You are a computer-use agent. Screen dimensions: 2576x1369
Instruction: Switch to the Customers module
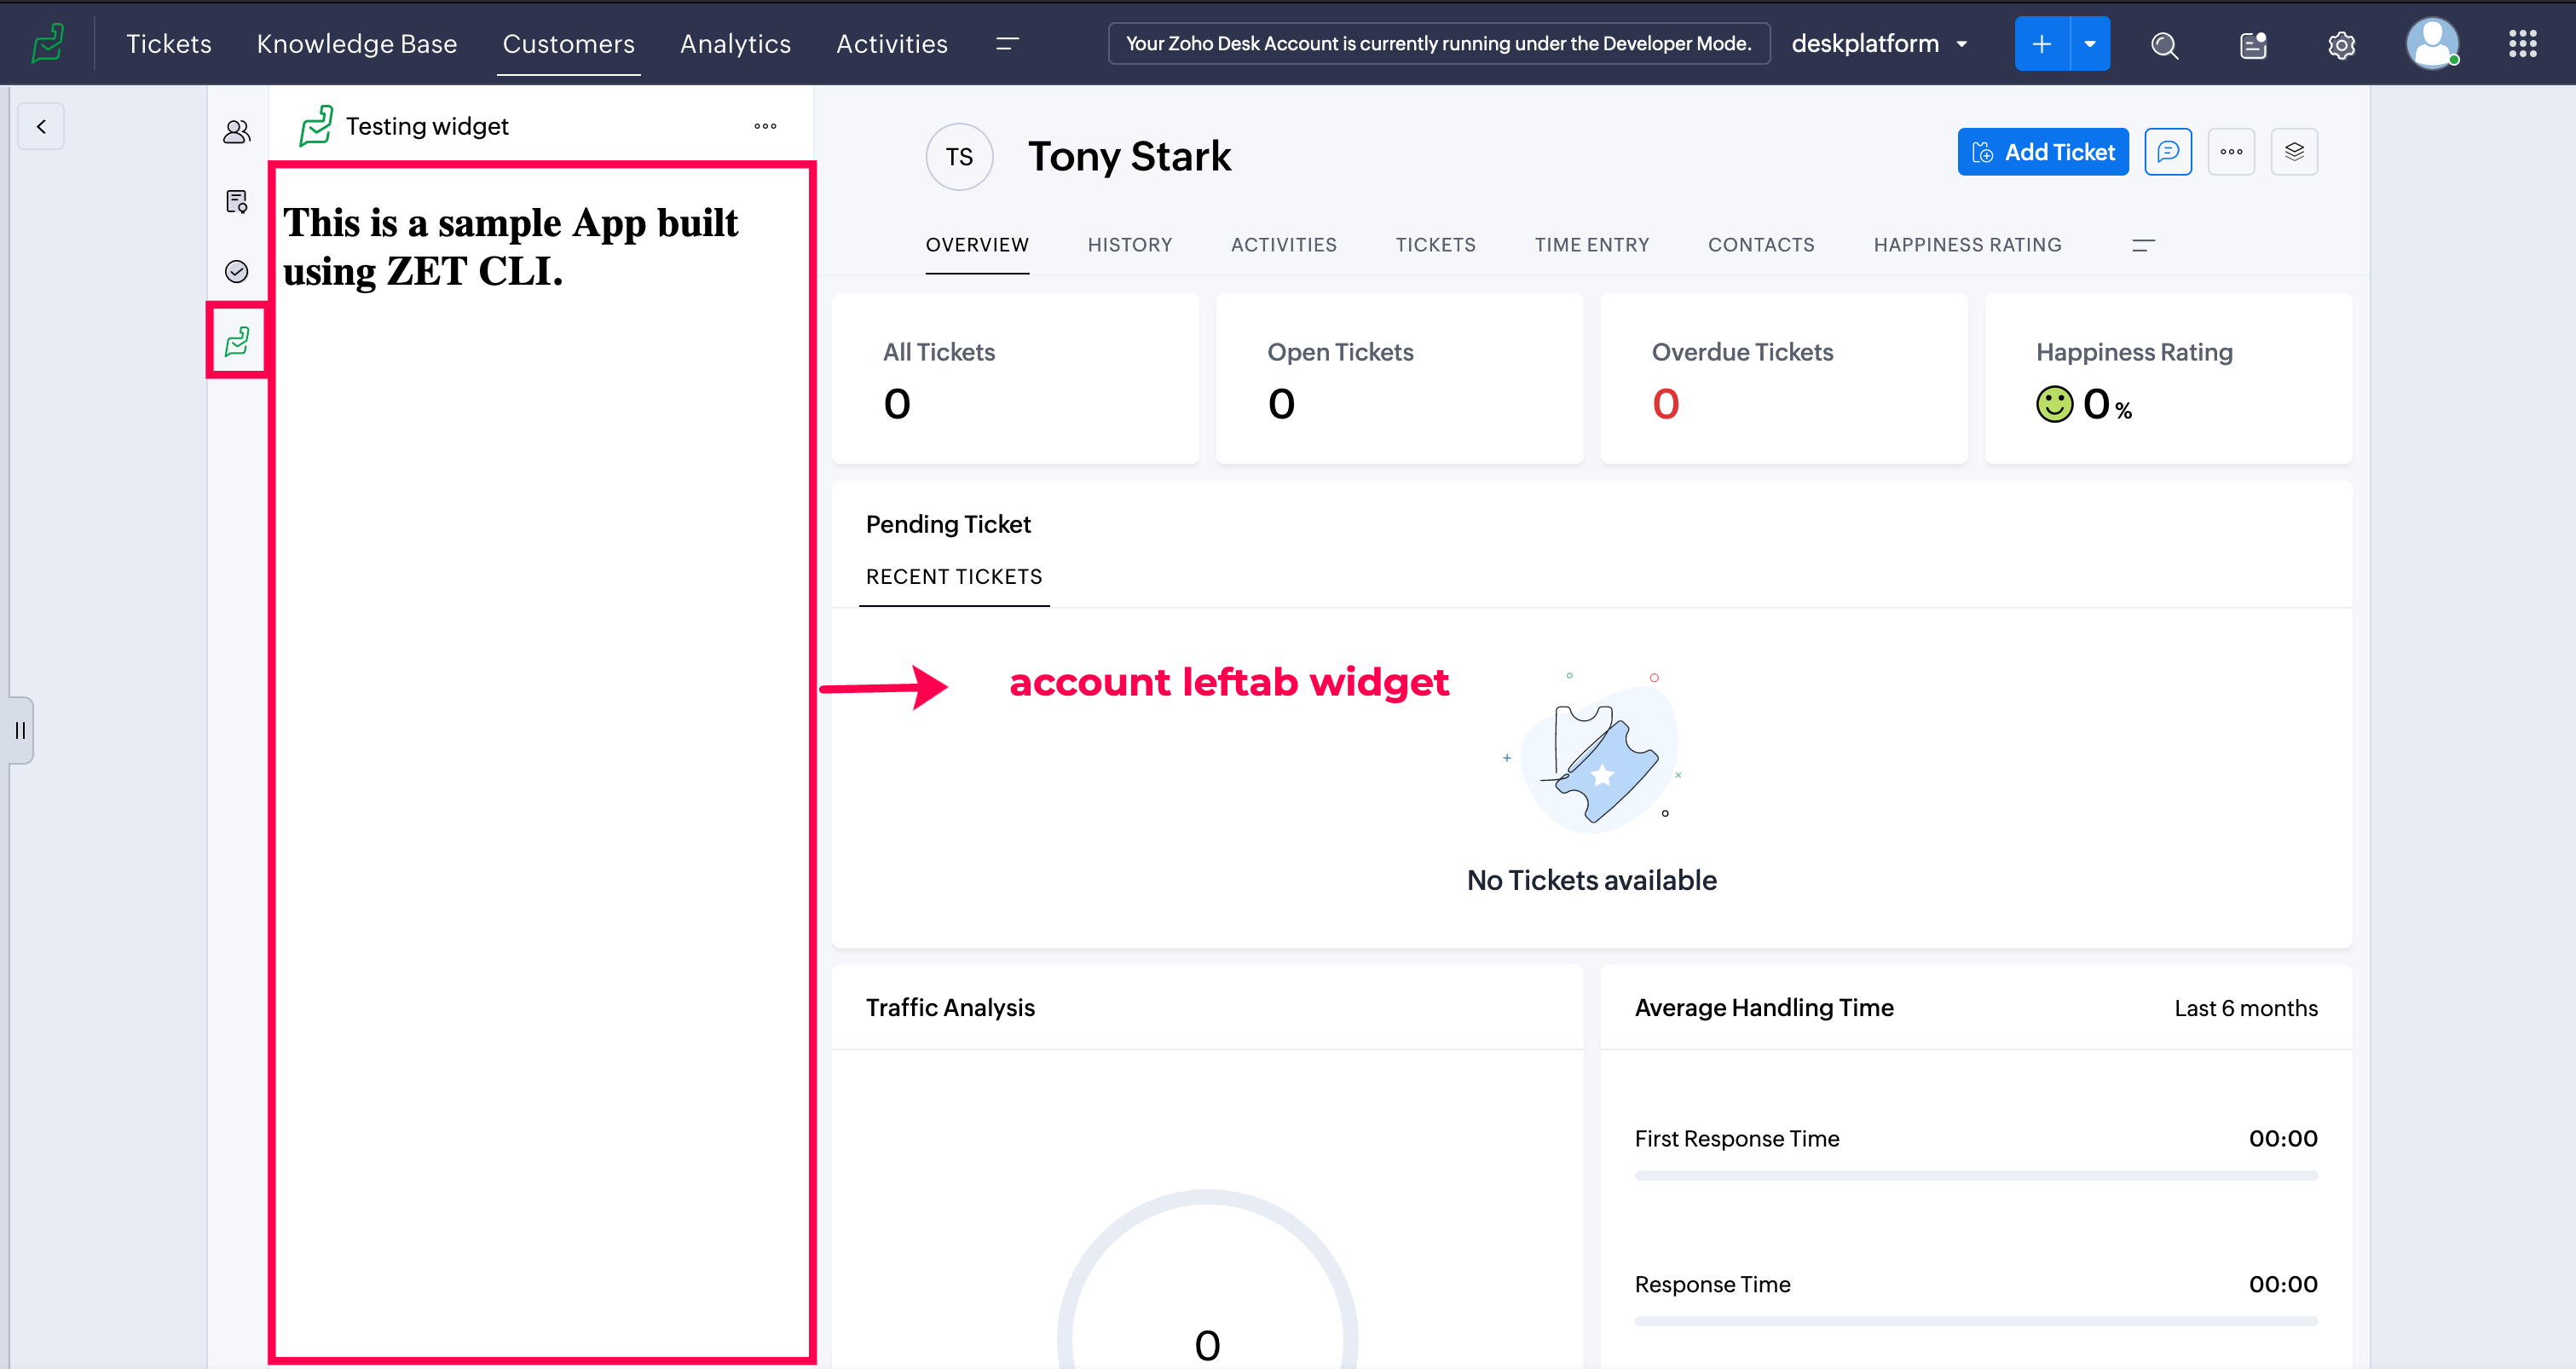568,43
